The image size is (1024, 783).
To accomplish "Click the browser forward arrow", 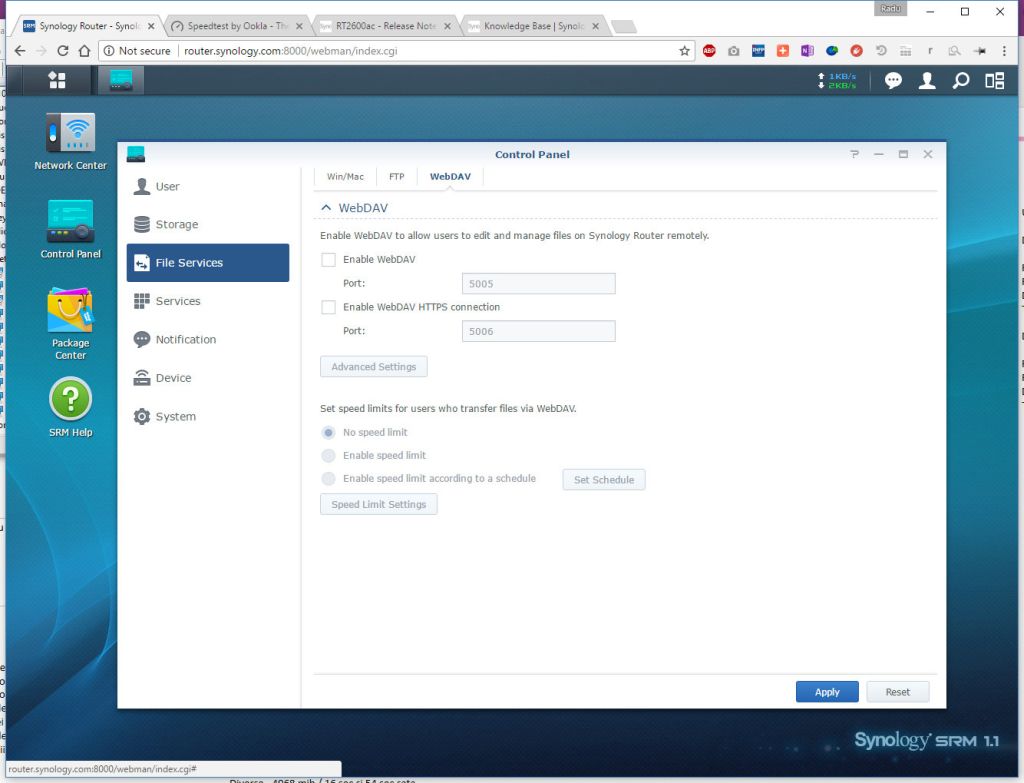I will point(42,51).
